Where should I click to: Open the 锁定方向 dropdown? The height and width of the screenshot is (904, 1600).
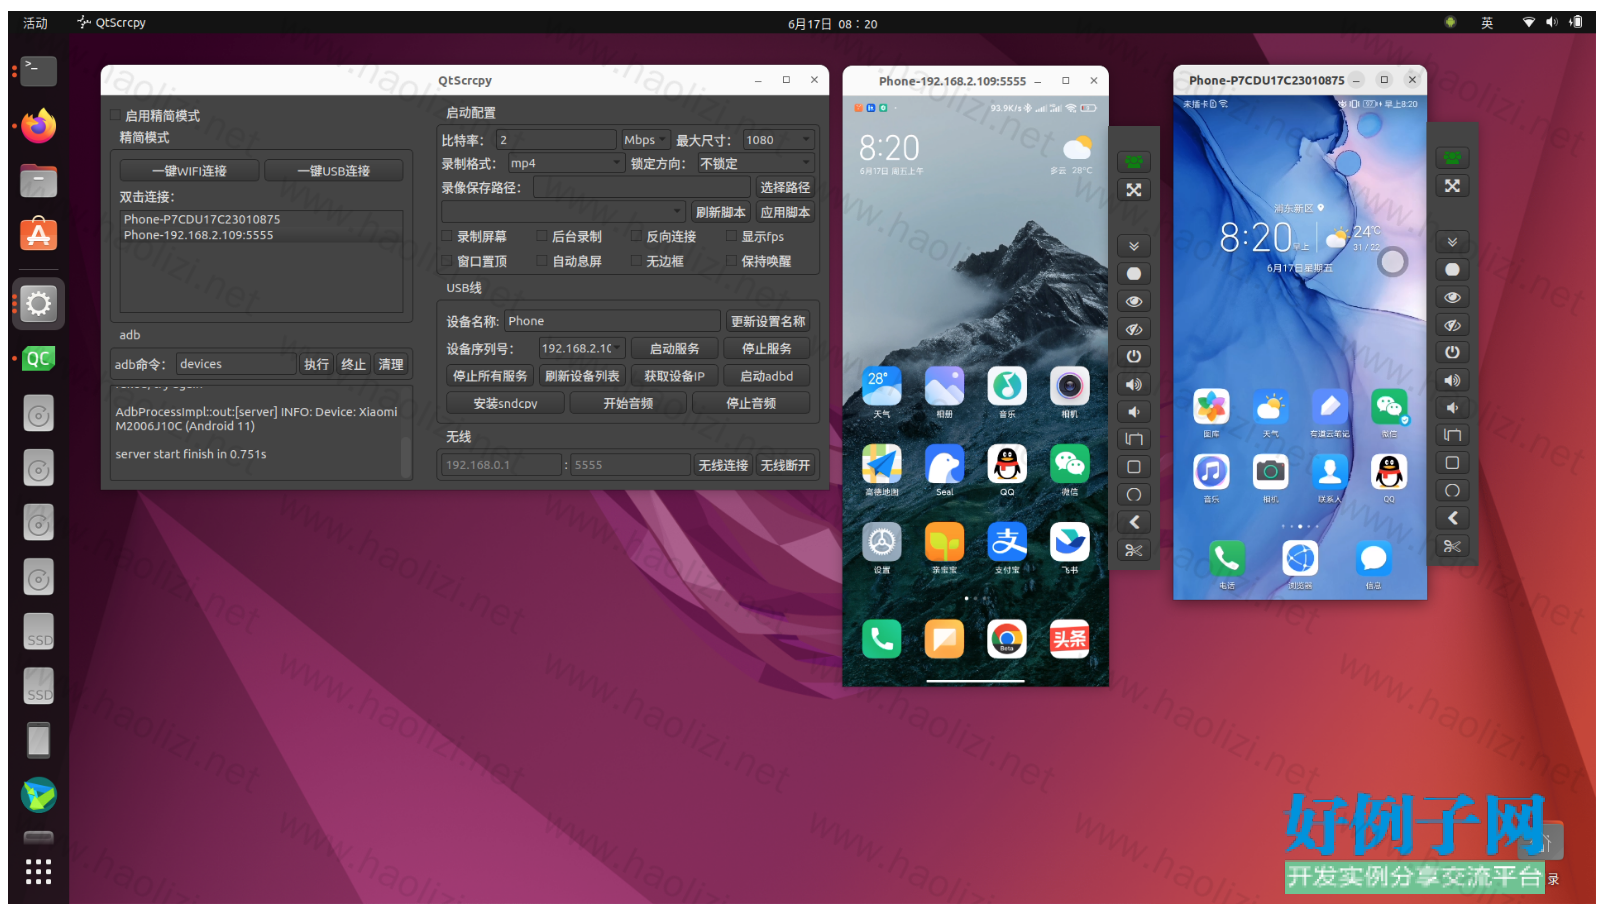coord(755,163)
